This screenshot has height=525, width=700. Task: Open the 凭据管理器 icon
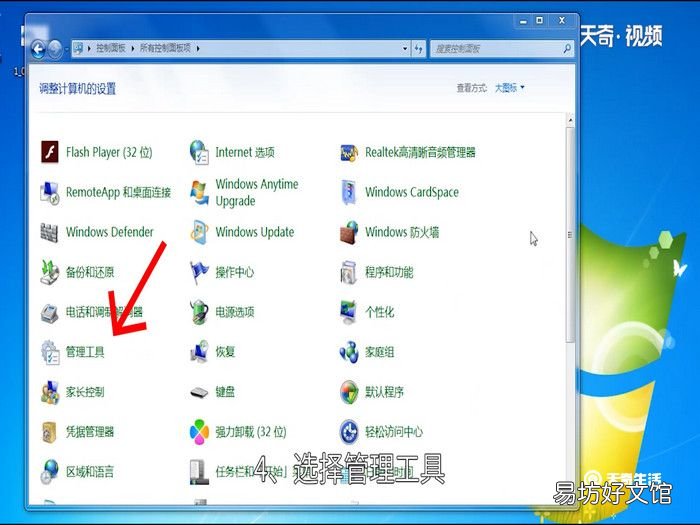[49, 432]
